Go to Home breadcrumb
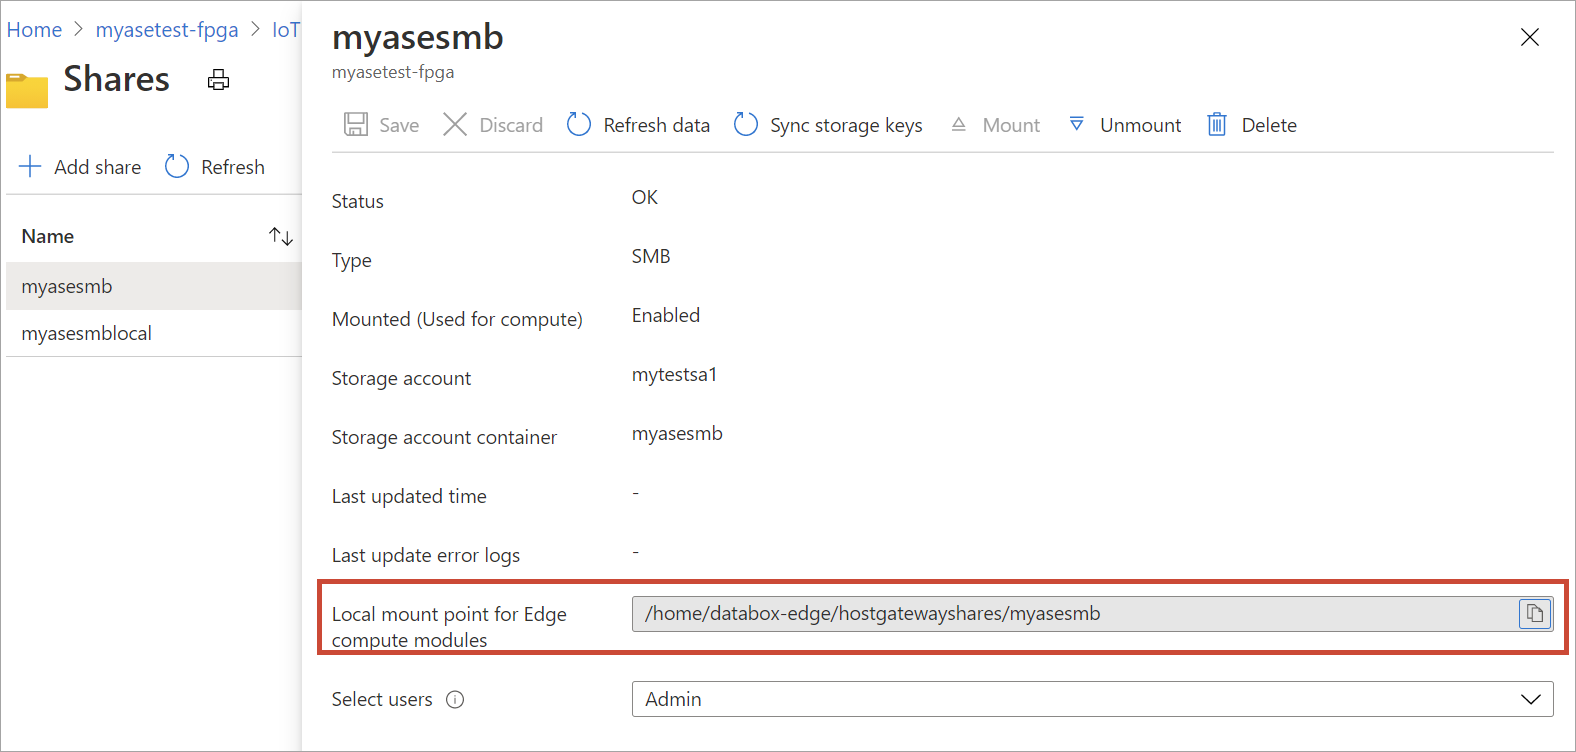The image size is (1576, 752). coord(34,30)
